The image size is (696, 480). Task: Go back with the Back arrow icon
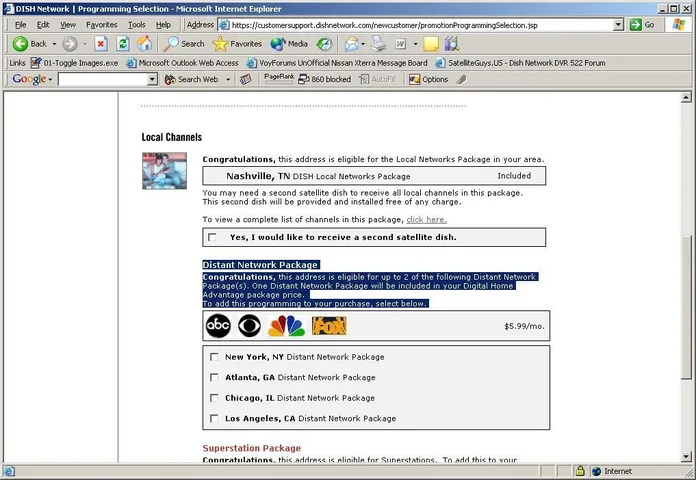coord(20,44)
